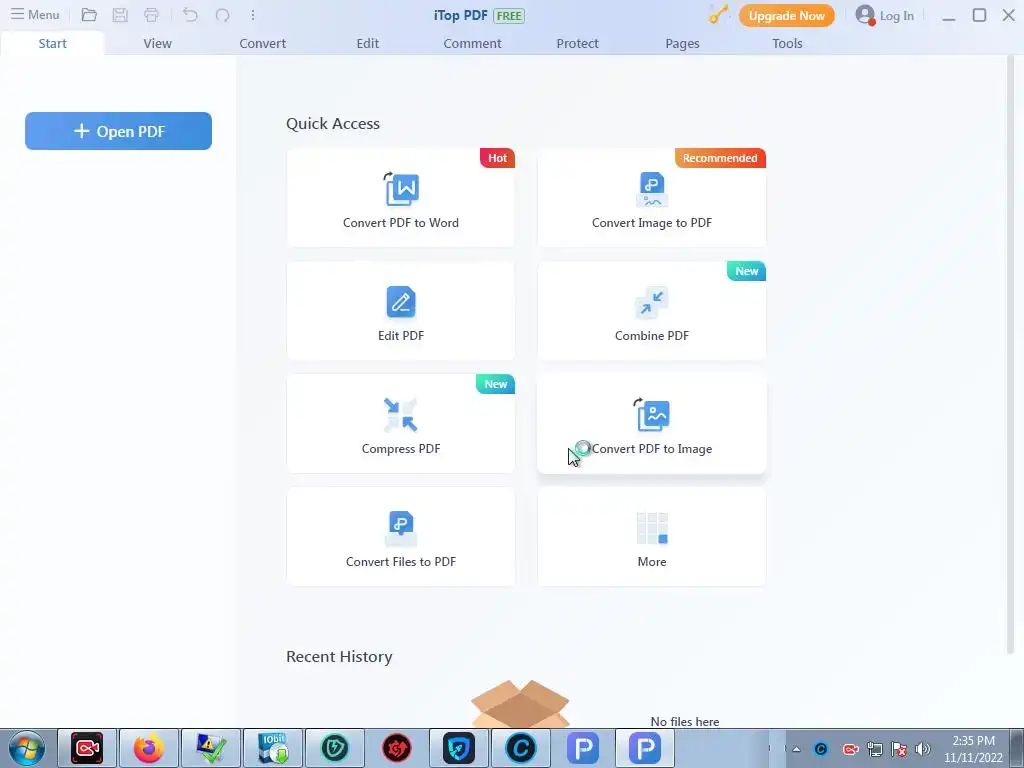Click the undo arrow icon

tap(190, 15)
